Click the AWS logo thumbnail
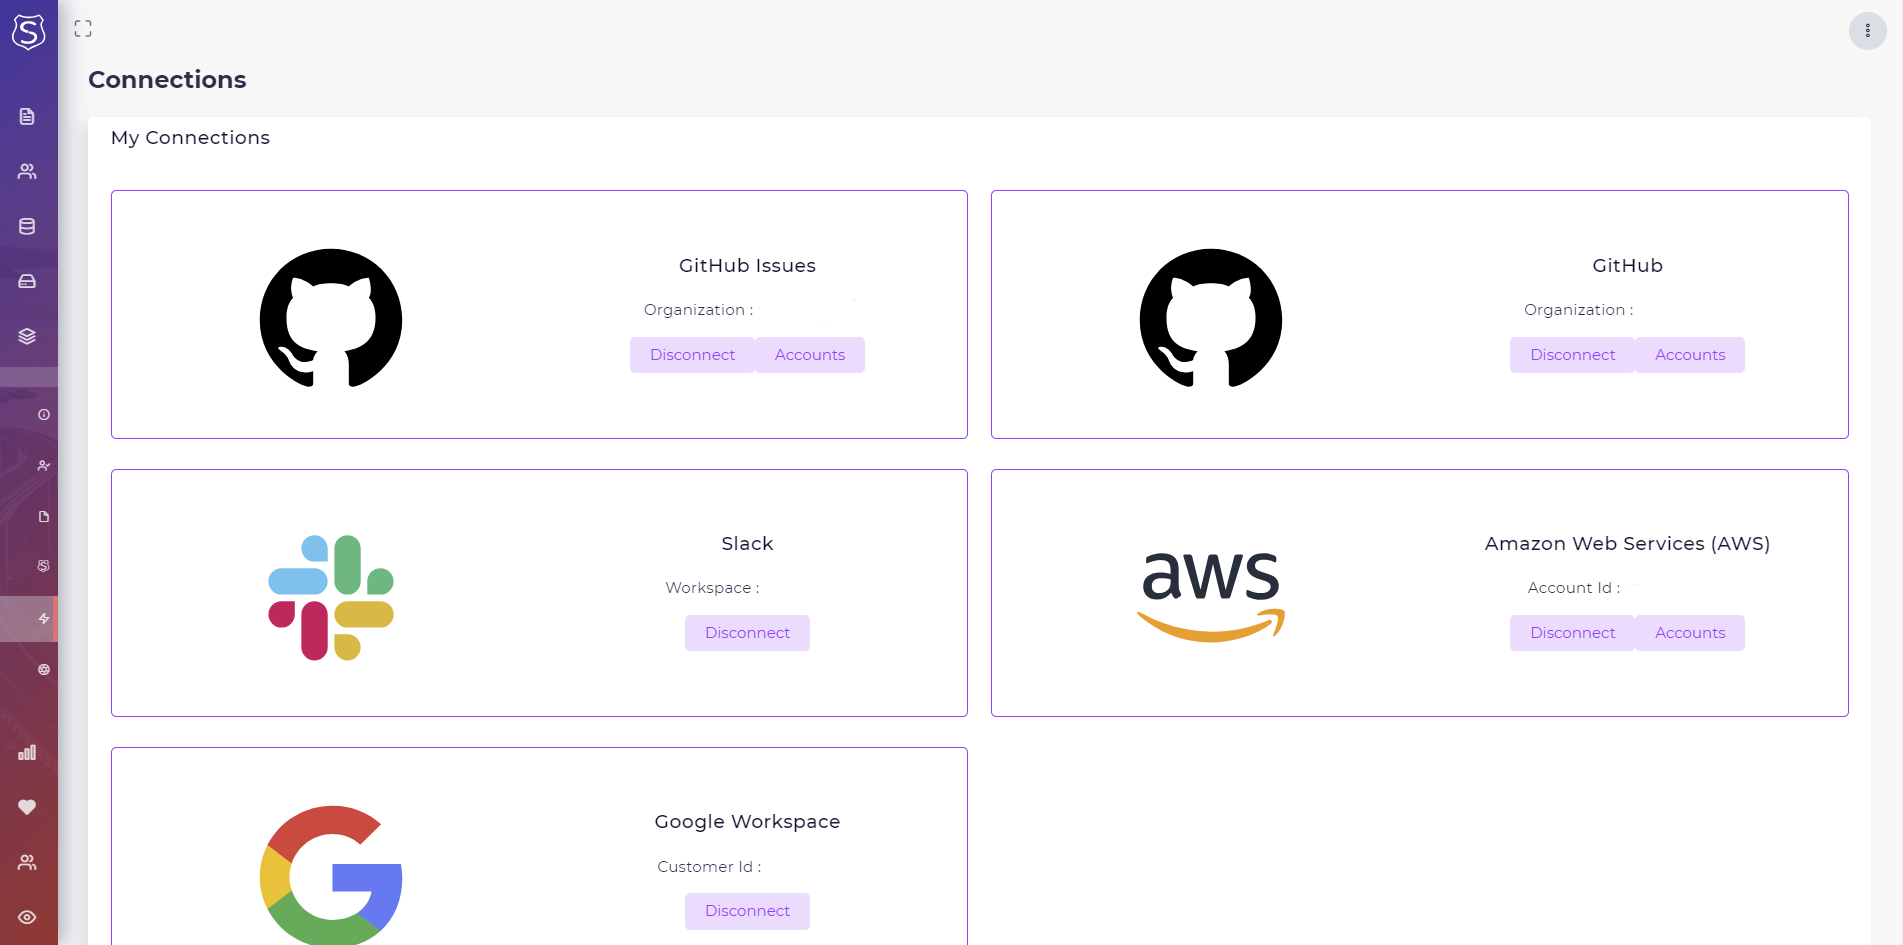This screenshot has width=1903, height=945. [1211, 595]
